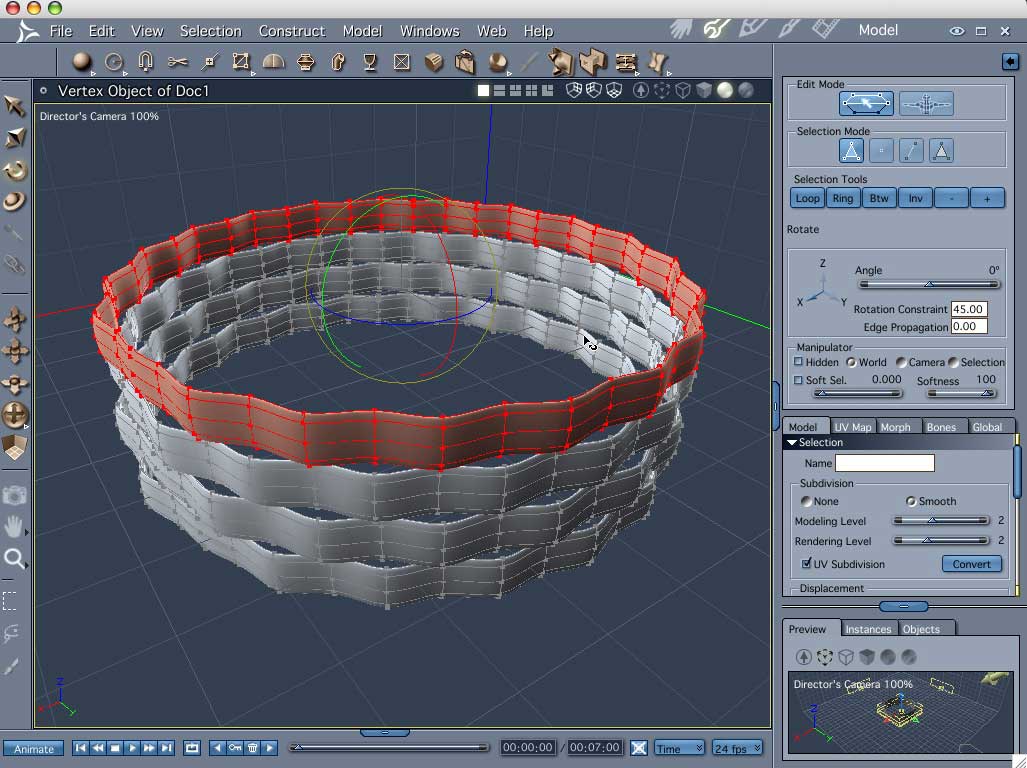Switch to the UV Map tab
The image size is (1027, 768).
click(853, 427)
